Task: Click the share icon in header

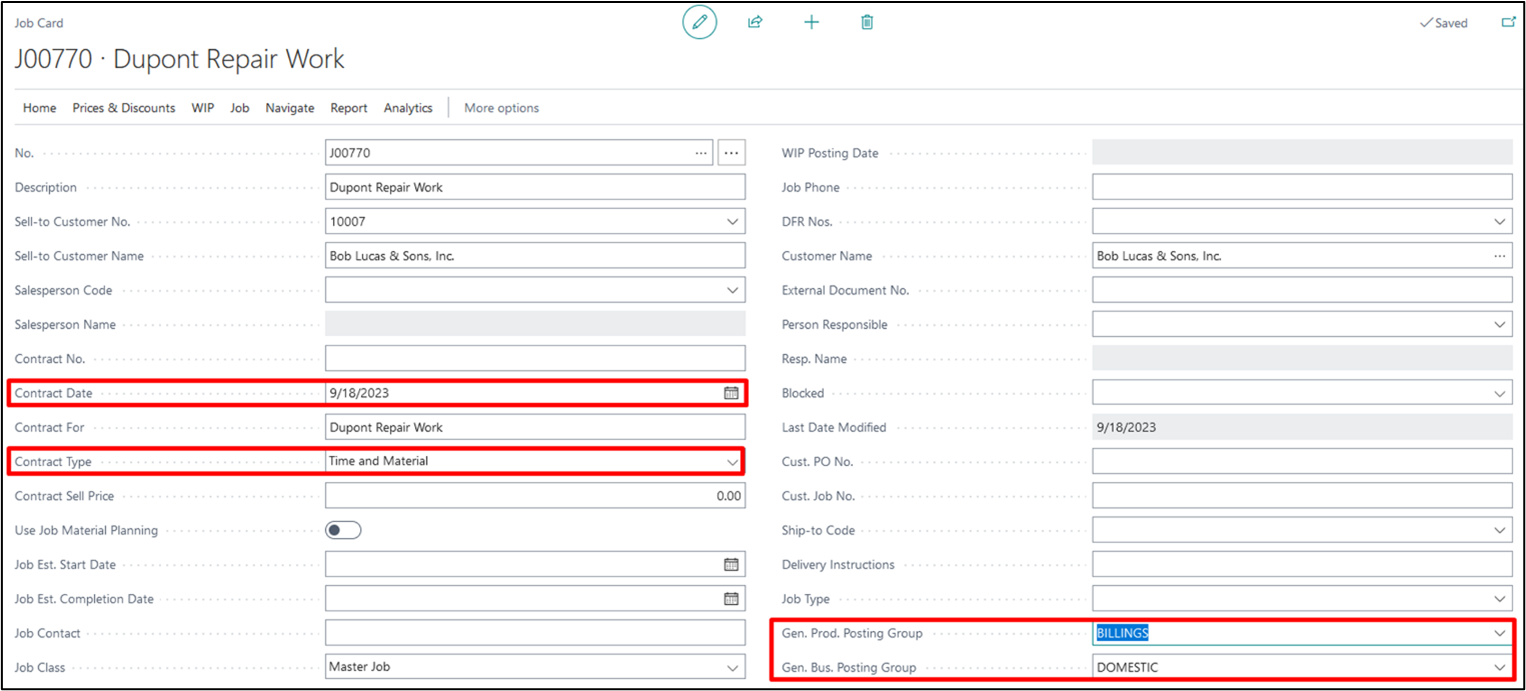Action: (x=755, y=22)
